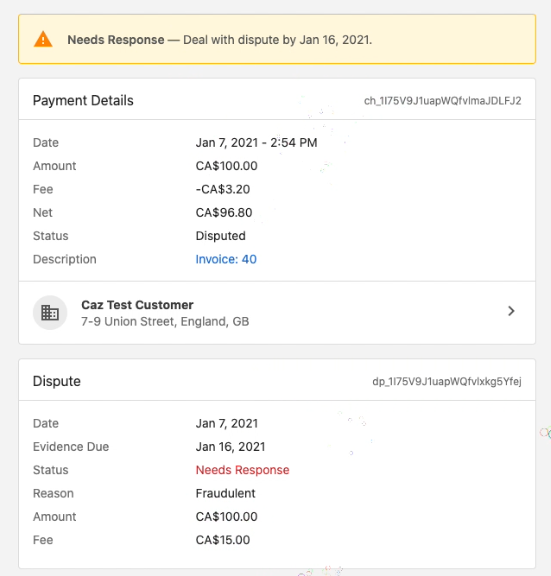Click the -CA$3.20 fee value
The image size is (551, 576).
(223, 189)
